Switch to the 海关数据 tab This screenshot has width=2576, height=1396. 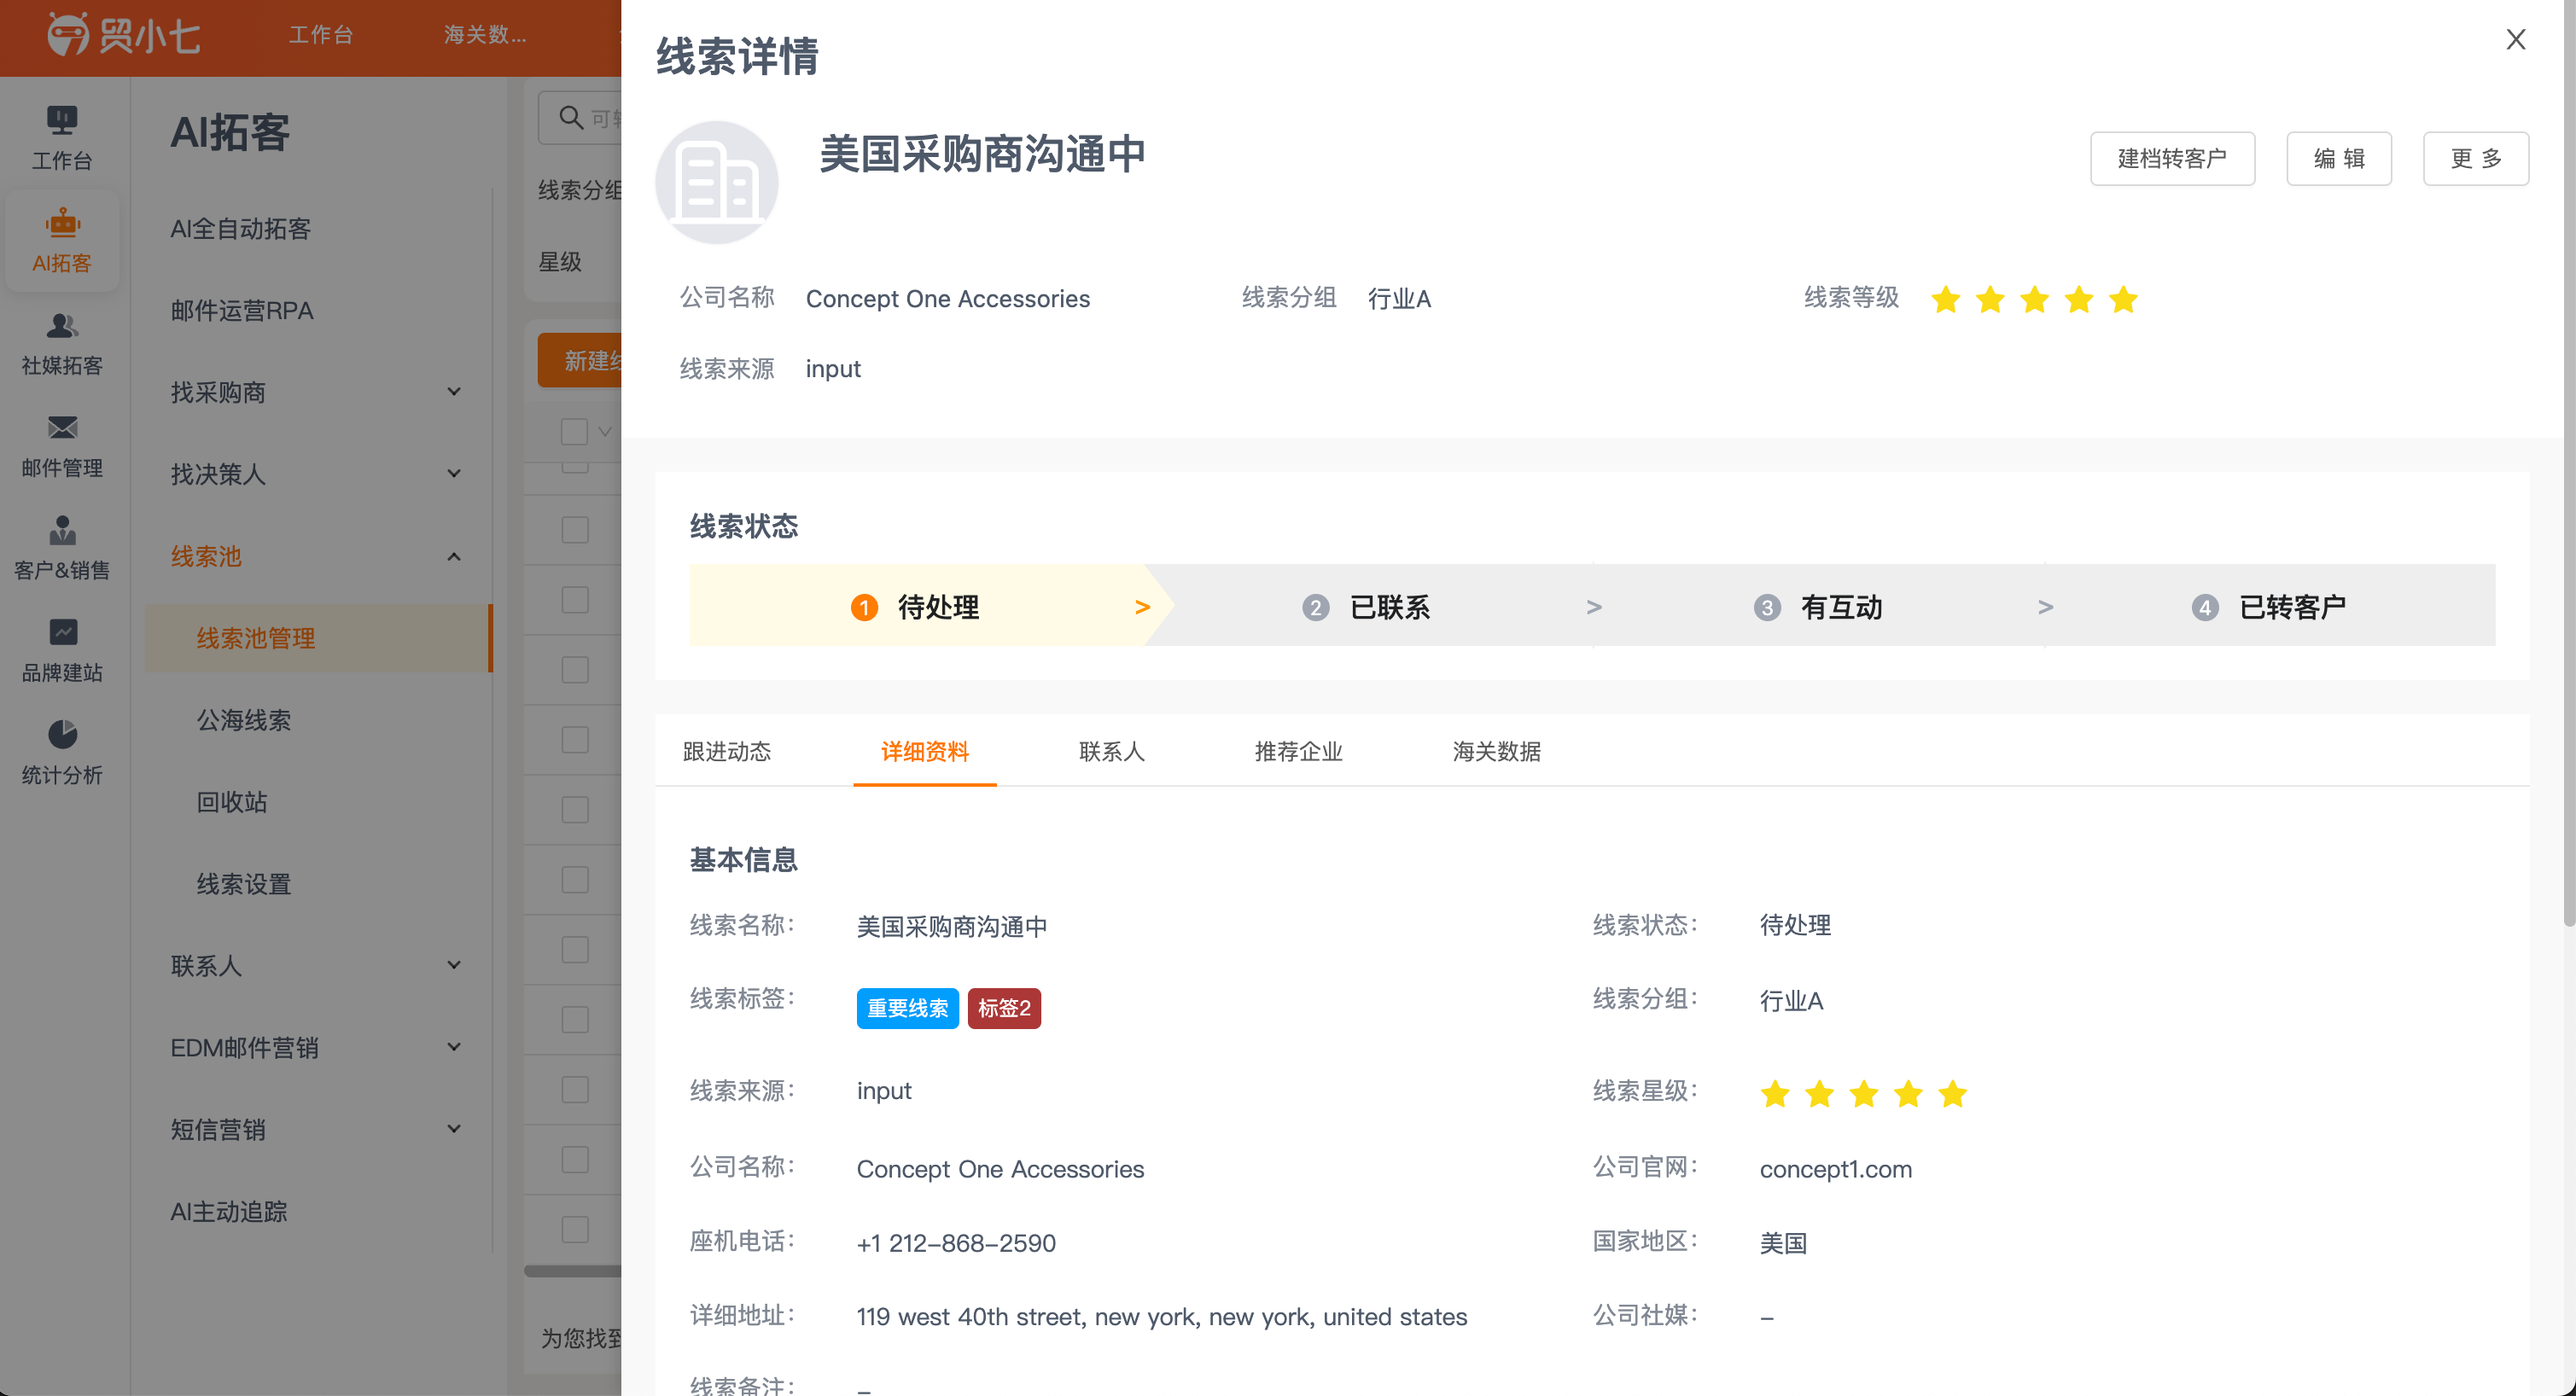[1497, 751]
